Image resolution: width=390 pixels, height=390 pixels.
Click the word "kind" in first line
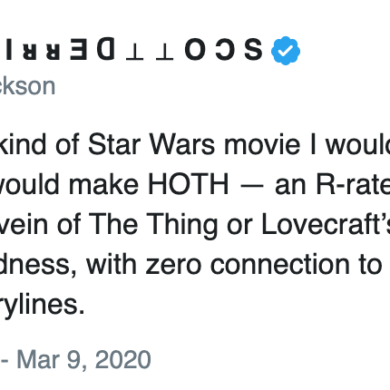pos(23,144)
